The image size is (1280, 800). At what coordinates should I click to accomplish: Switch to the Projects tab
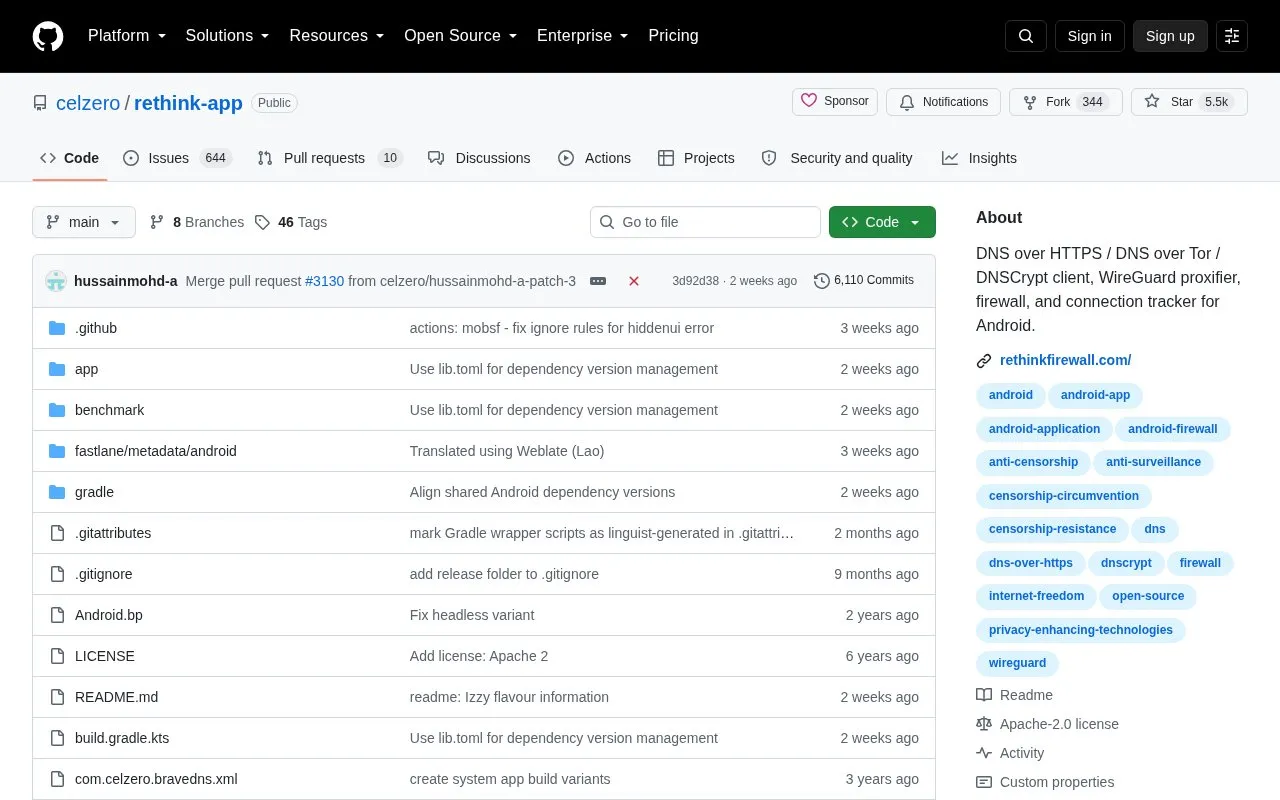pos(696,158)
